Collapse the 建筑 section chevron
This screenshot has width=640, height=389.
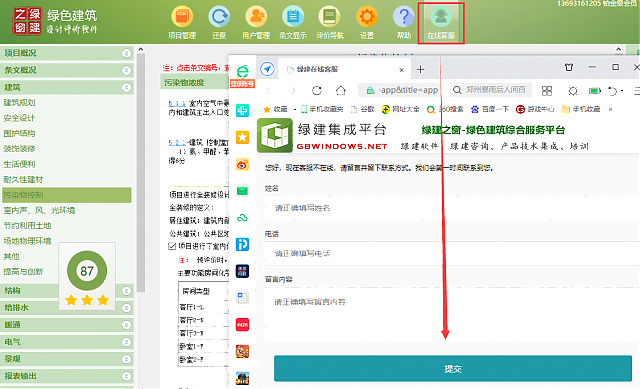tap(127, 87)
